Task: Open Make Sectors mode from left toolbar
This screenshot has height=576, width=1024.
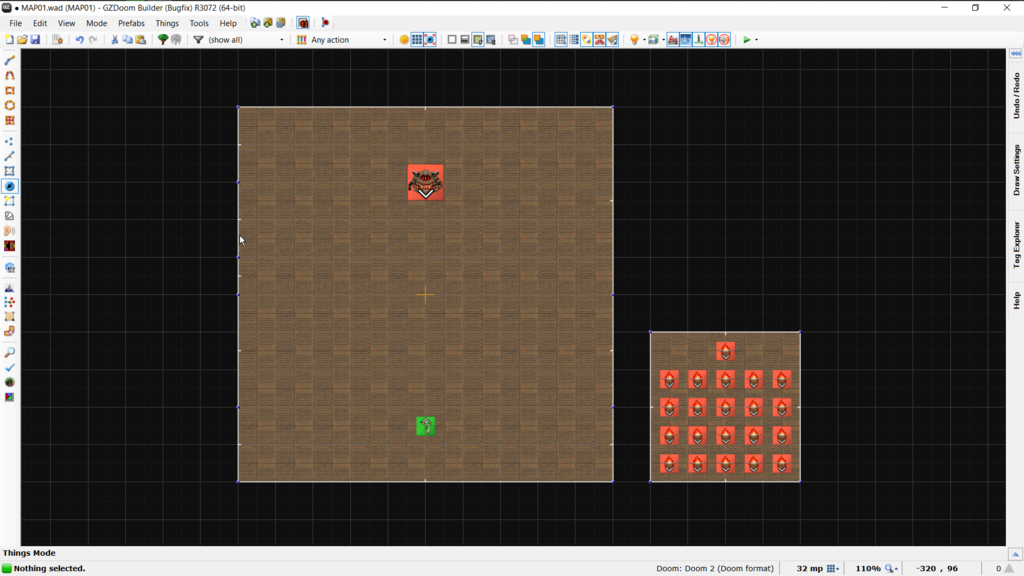Action: point(10,201)
